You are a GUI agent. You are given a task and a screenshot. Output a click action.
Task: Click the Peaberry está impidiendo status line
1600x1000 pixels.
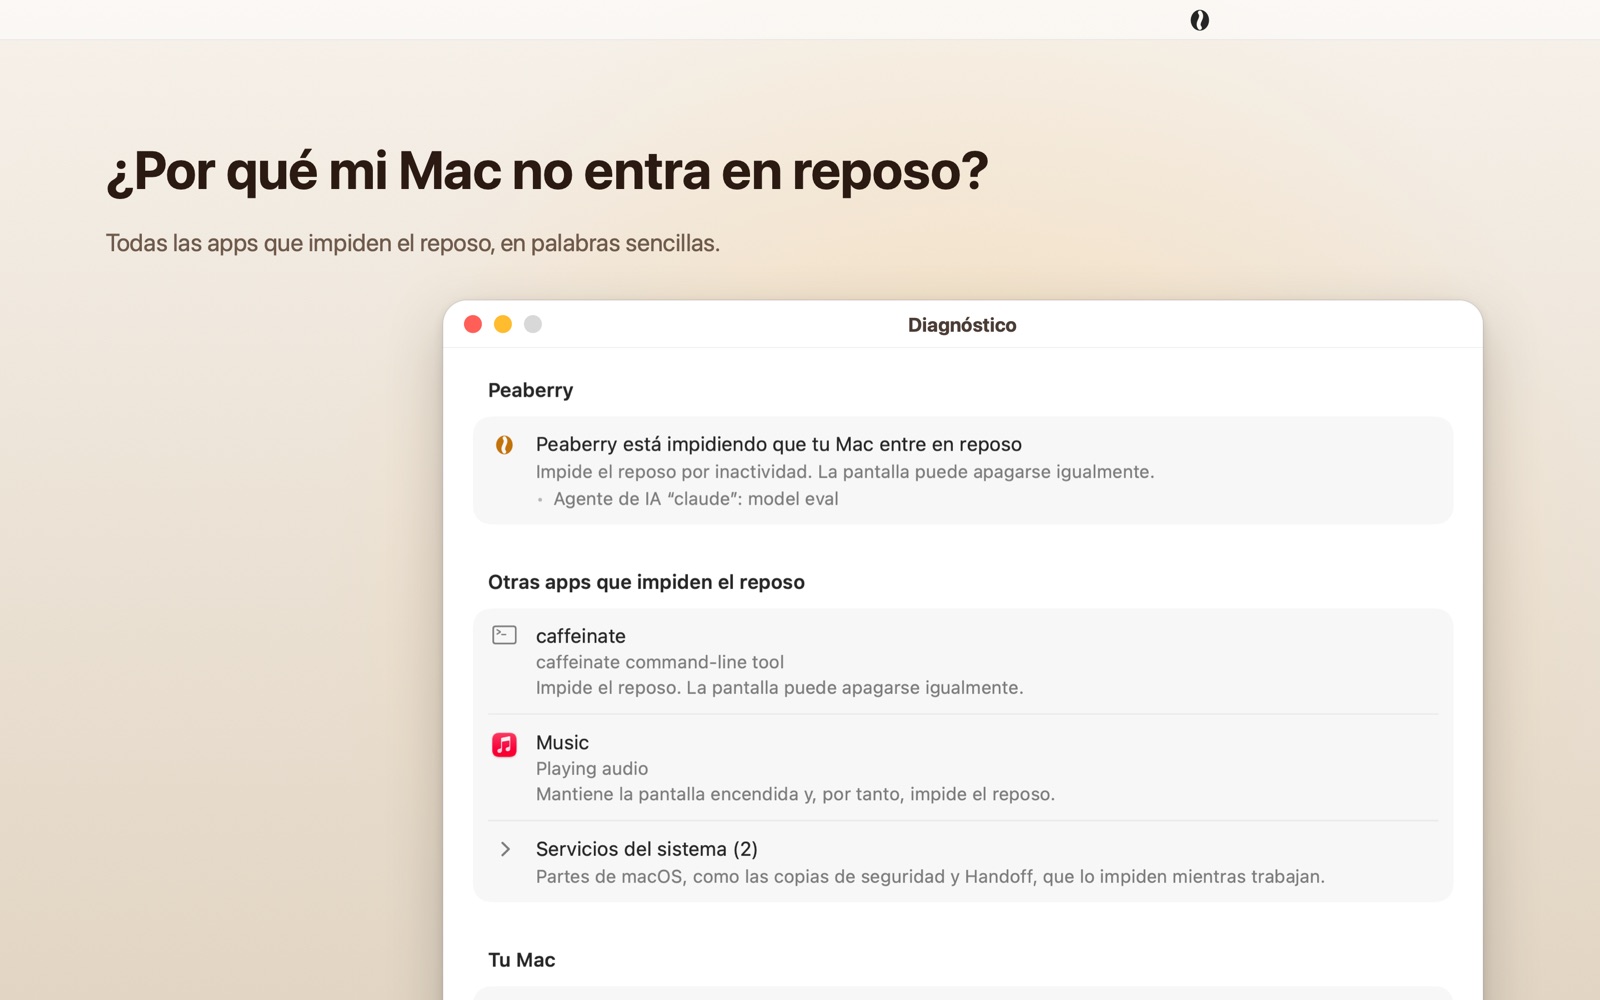(779, 444)
